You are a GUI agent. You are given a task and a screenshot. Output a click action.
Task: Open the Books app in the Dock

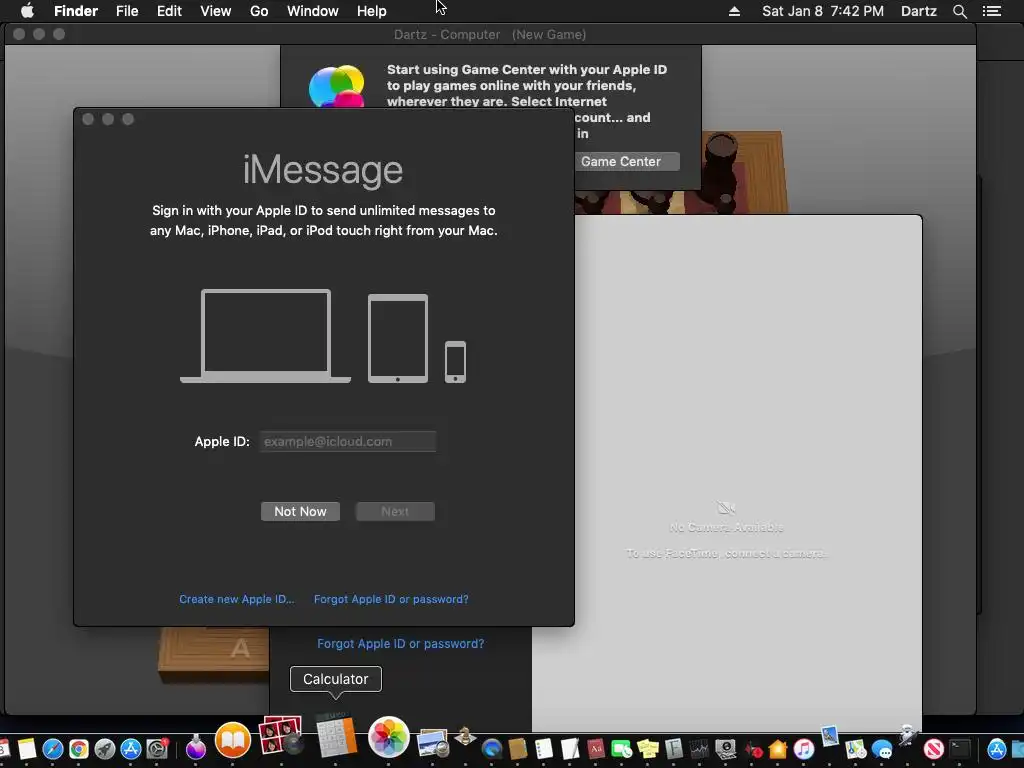(233, 741)
